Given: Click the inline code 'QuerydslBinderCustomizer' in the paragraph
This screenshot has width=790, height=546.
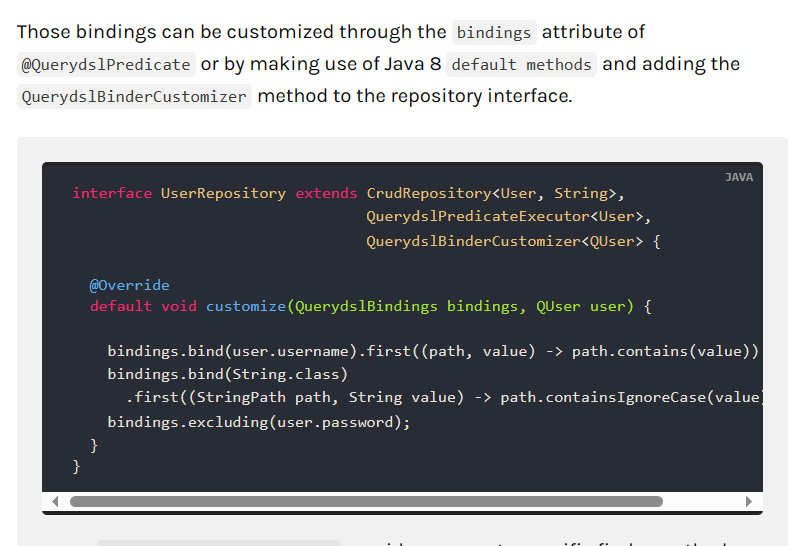Looking at the screenshot, I should [x=134, y=97].
